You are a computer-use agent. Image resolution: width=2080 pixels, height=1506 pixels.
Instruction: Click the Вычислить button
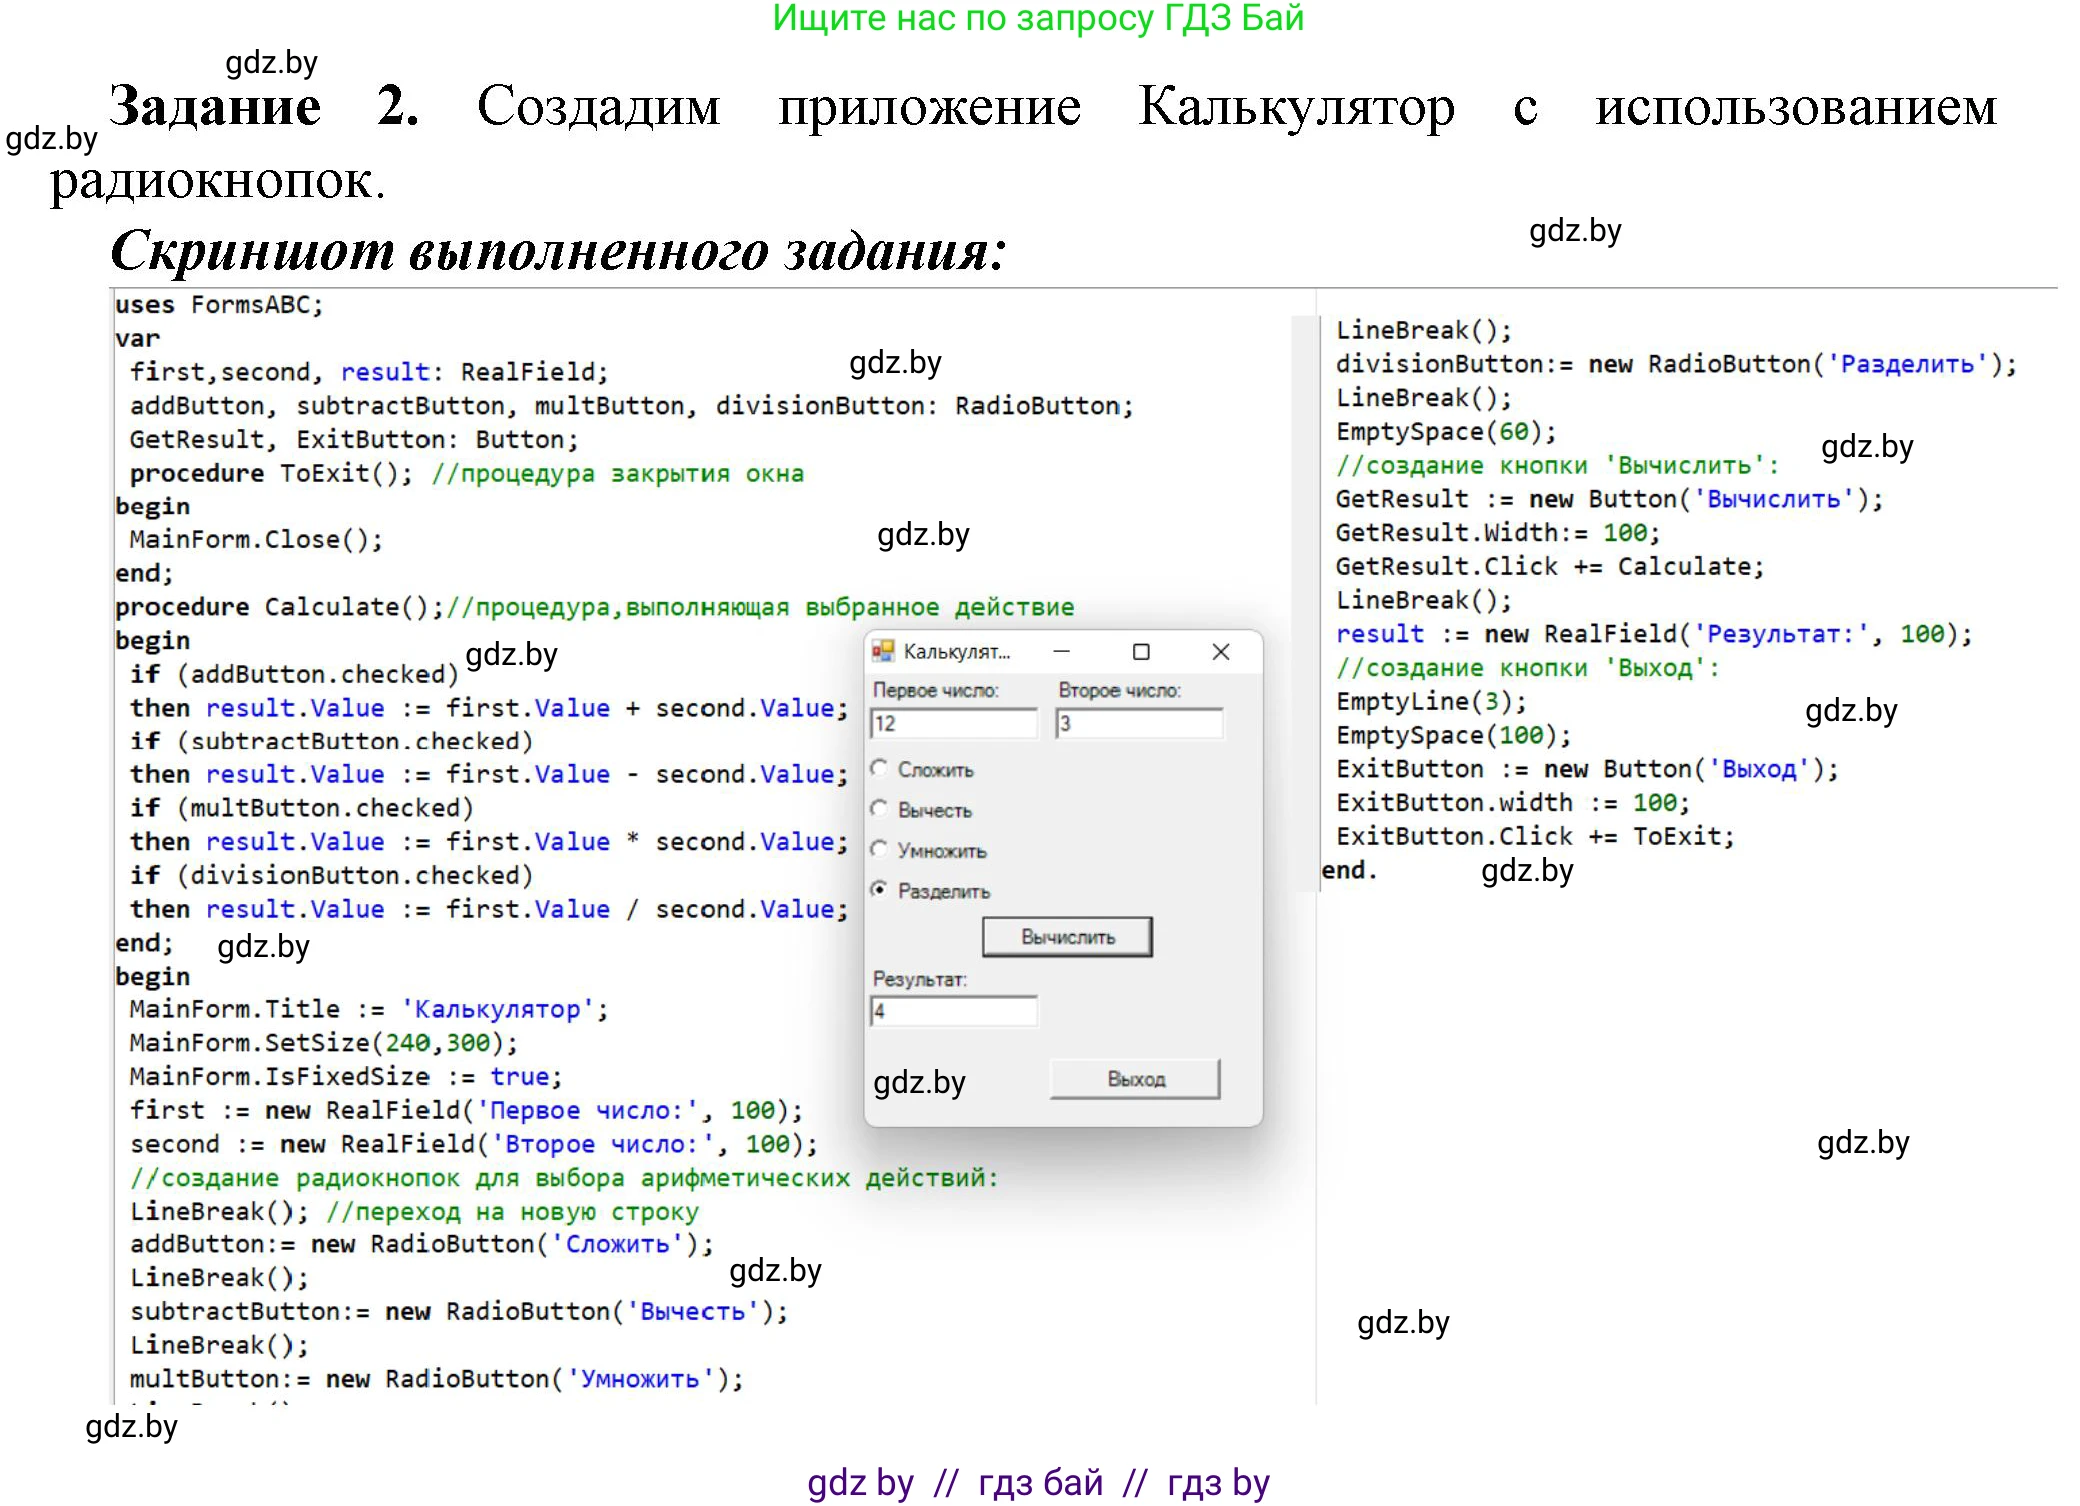coord(1066,937)
